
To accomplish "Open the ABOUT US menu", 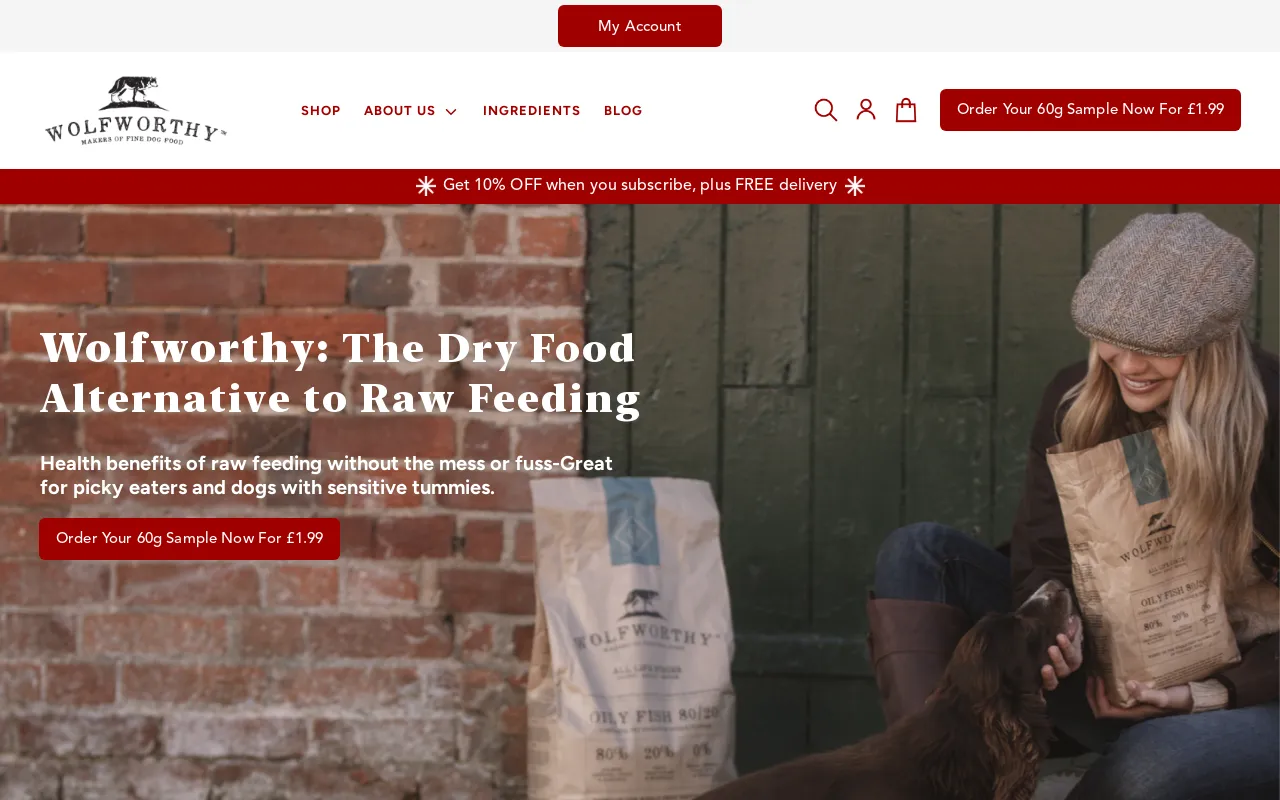I will click(x=400, y=111).
